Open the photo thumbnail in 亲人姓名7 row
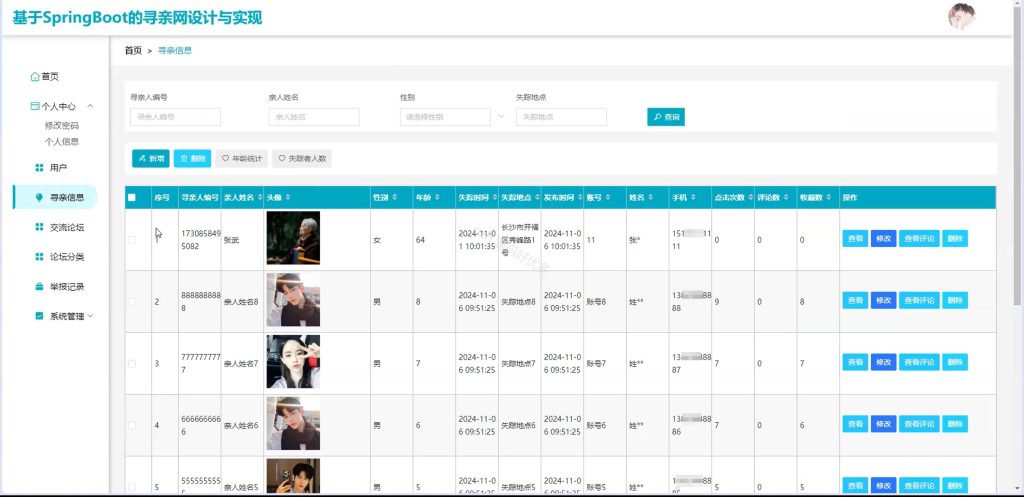Screen dimensions: 1024x497 293,362
